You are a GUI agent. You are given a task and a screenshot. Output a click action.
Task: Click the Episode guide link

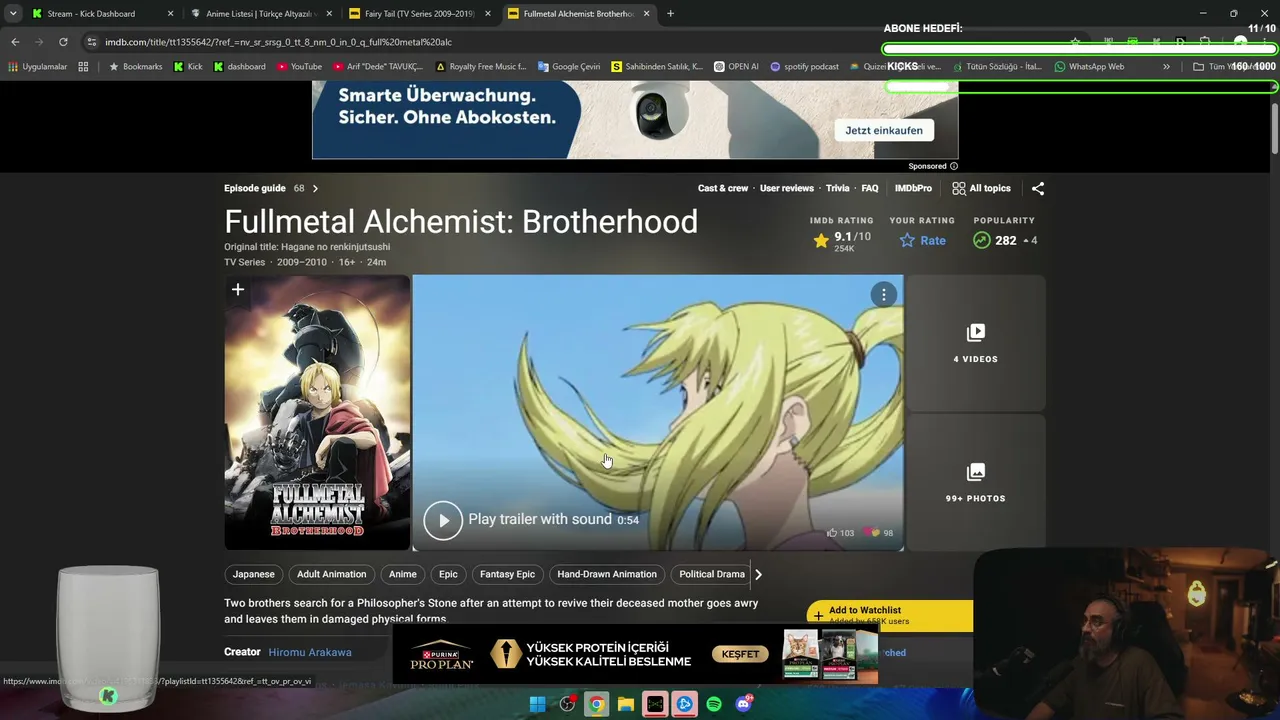[x=255, y=188]
